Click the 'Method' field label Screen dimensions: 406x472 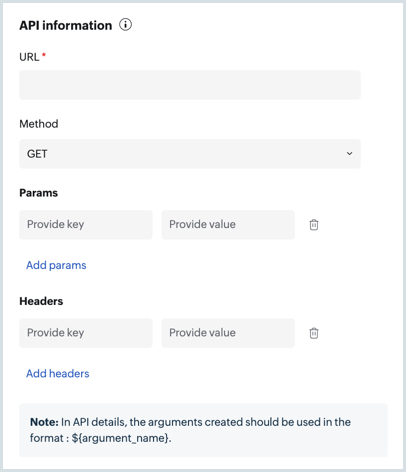pyautogui.click(x=39, y=124)
